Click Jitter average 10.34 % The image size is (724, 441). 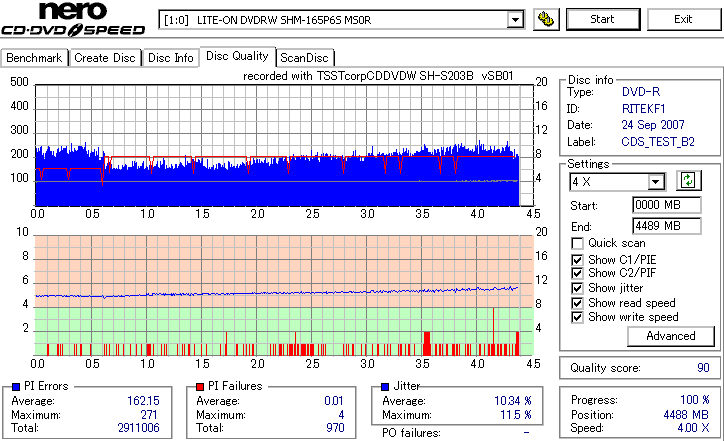pos(513,401)
